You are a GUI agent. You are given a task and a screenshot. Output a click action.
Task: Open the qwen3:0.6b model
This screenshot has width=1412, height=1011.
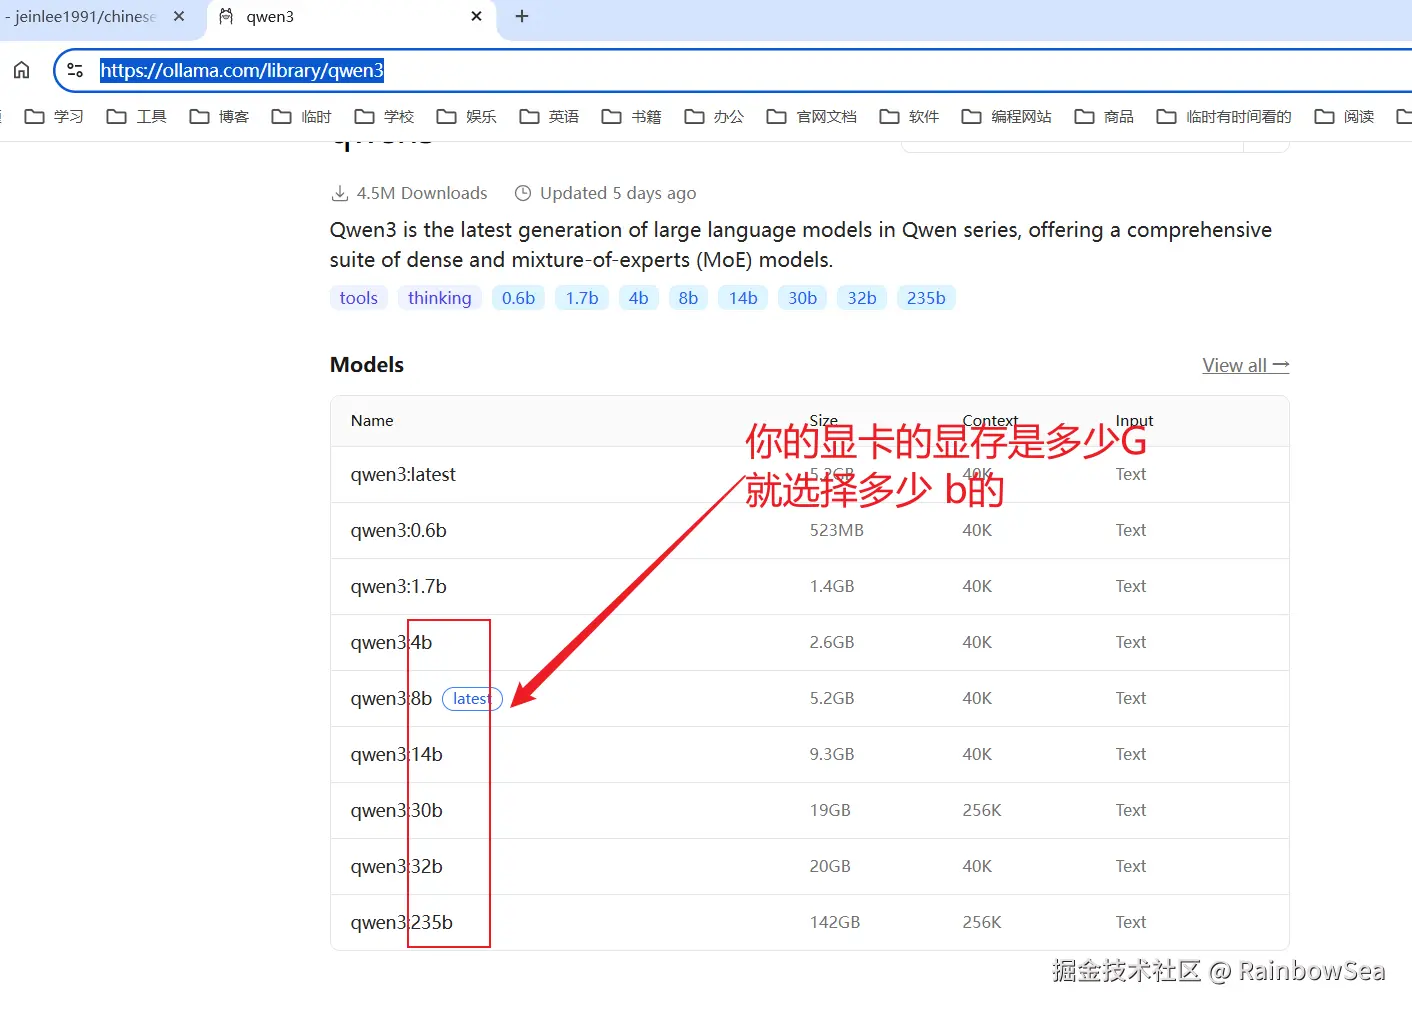point(398,530)
